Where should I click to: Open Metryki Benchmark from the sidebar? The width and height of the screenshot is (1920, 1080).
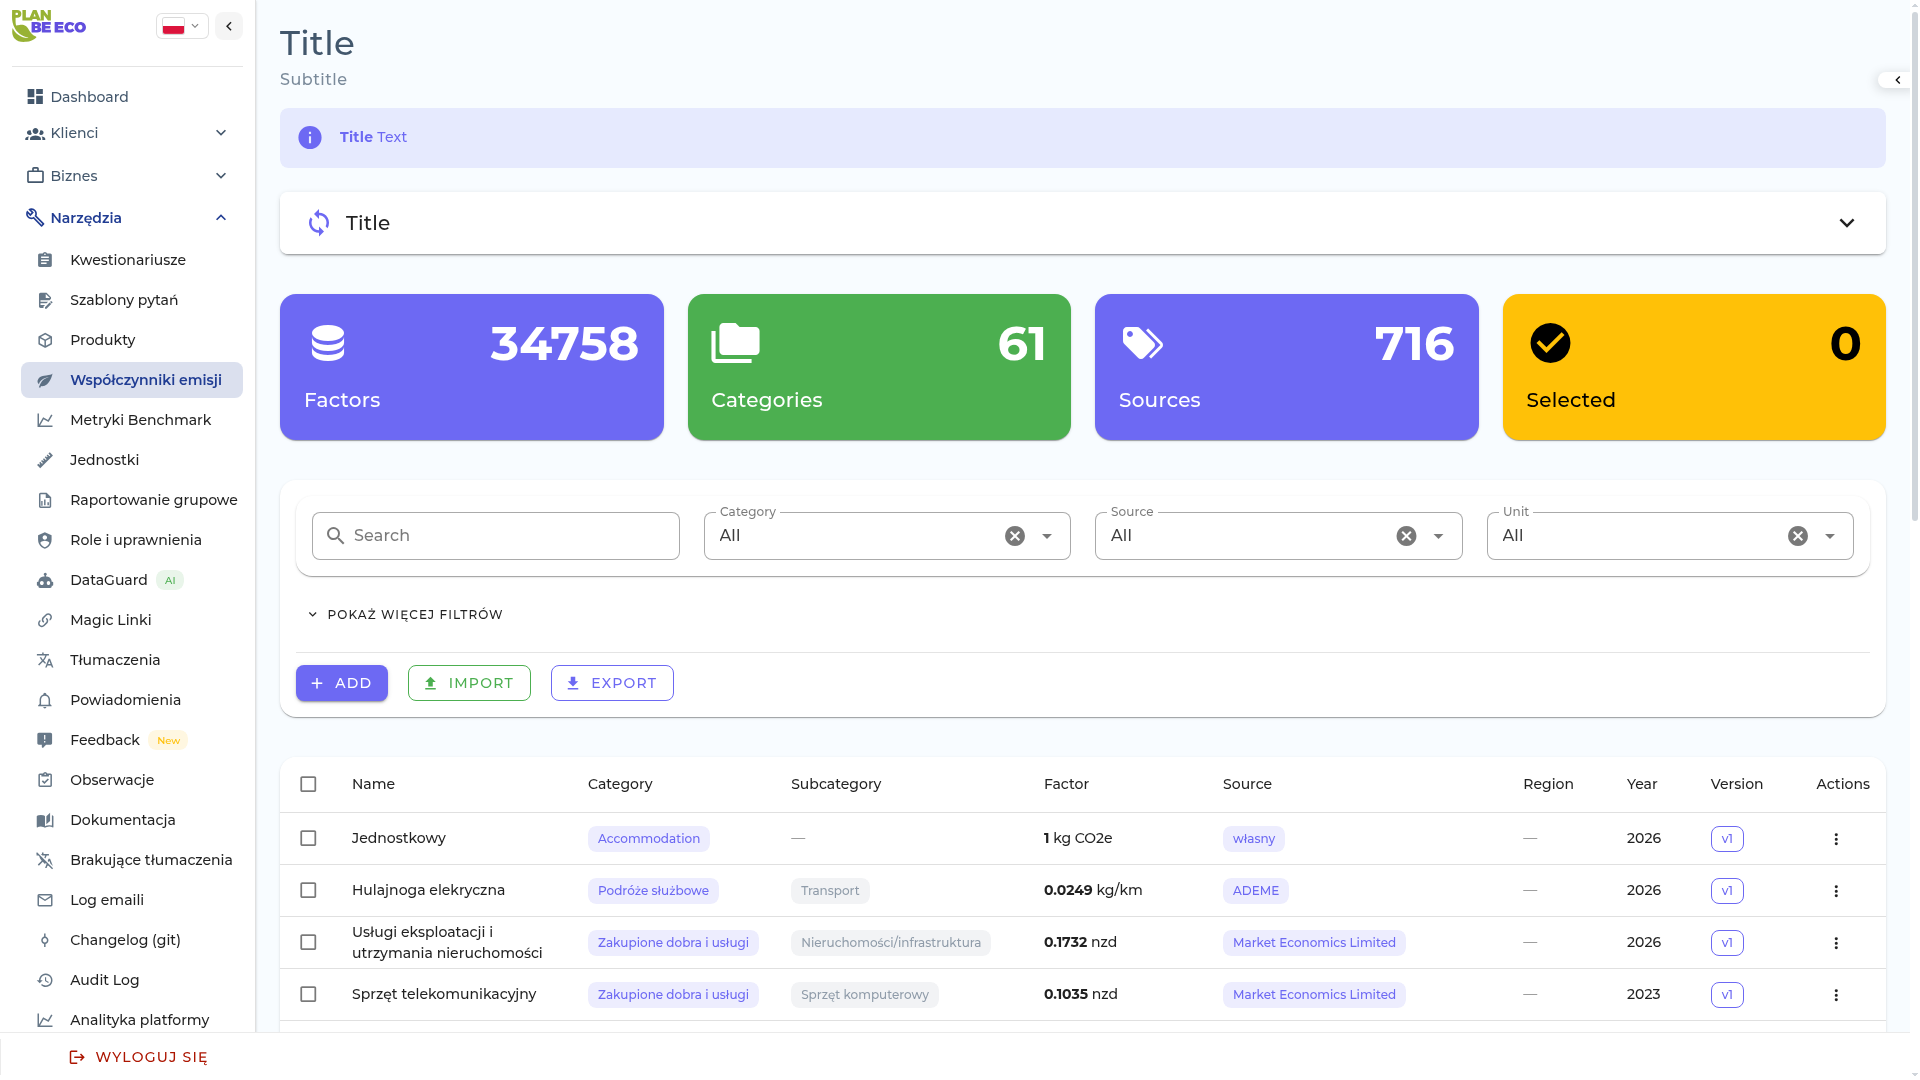coord(141,420)
